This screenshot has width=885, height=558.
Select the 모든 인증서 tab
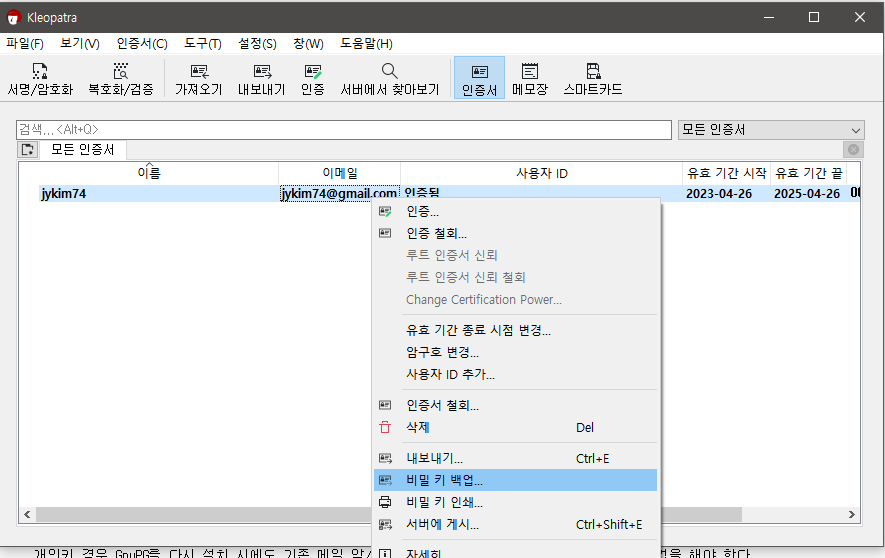tap(82, 150)
